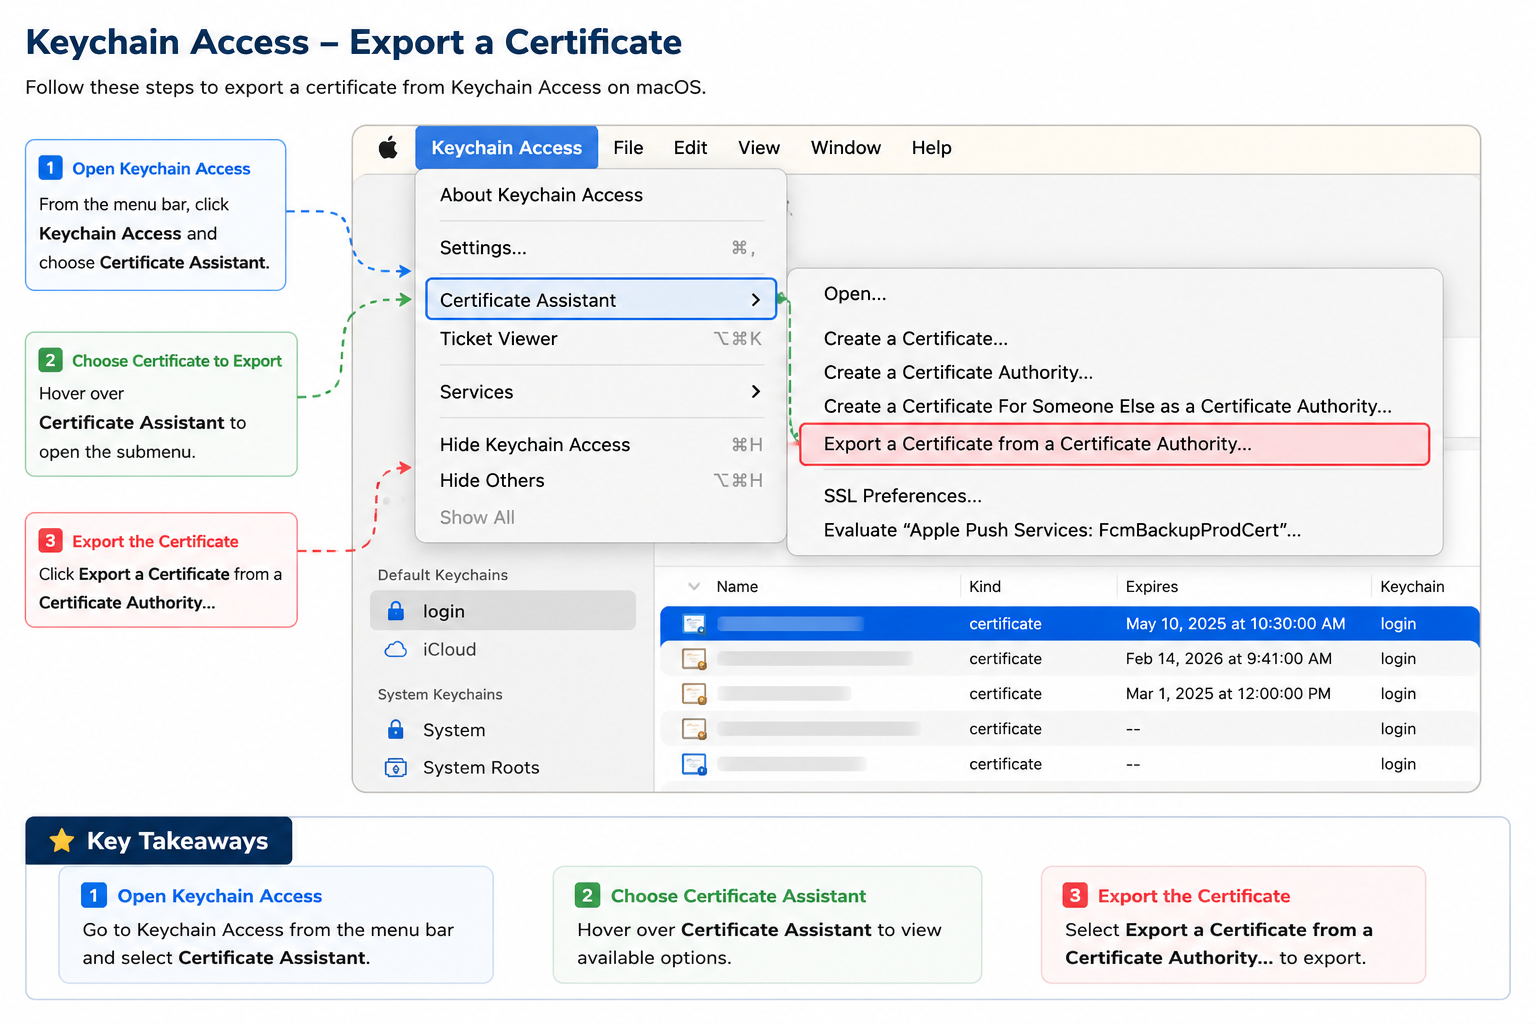Open SSL Preferences... from submenu

point(1114,496)
